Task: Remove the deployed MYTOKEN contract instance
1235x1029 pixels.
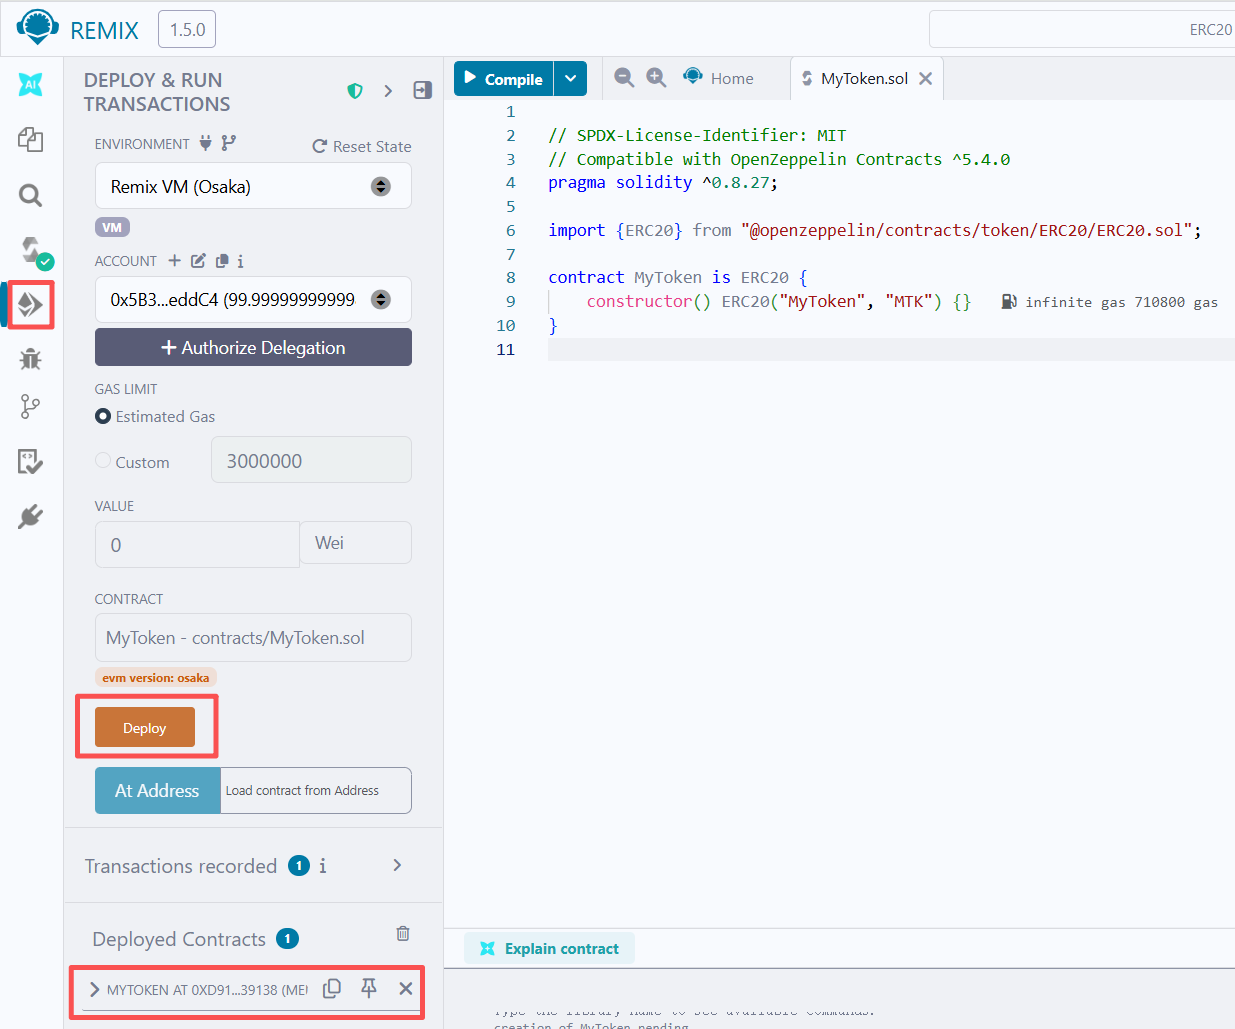Action: pyautogui.click(x=405, y=989)
